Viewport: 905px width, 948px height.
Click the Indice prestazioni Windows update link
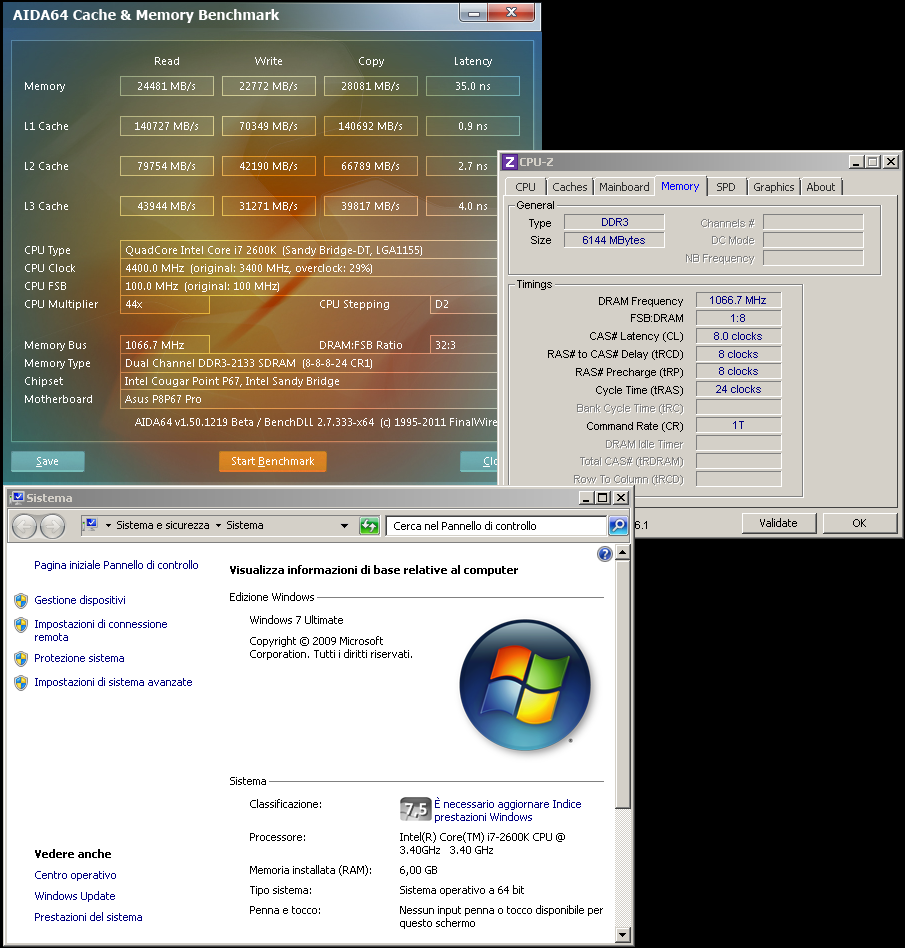507,811
